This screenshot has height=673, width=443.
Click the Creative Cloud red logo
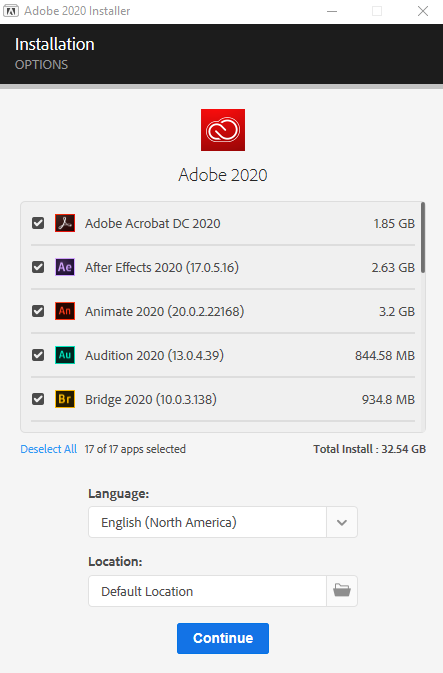pyautogui.click(x=223, y=130)
